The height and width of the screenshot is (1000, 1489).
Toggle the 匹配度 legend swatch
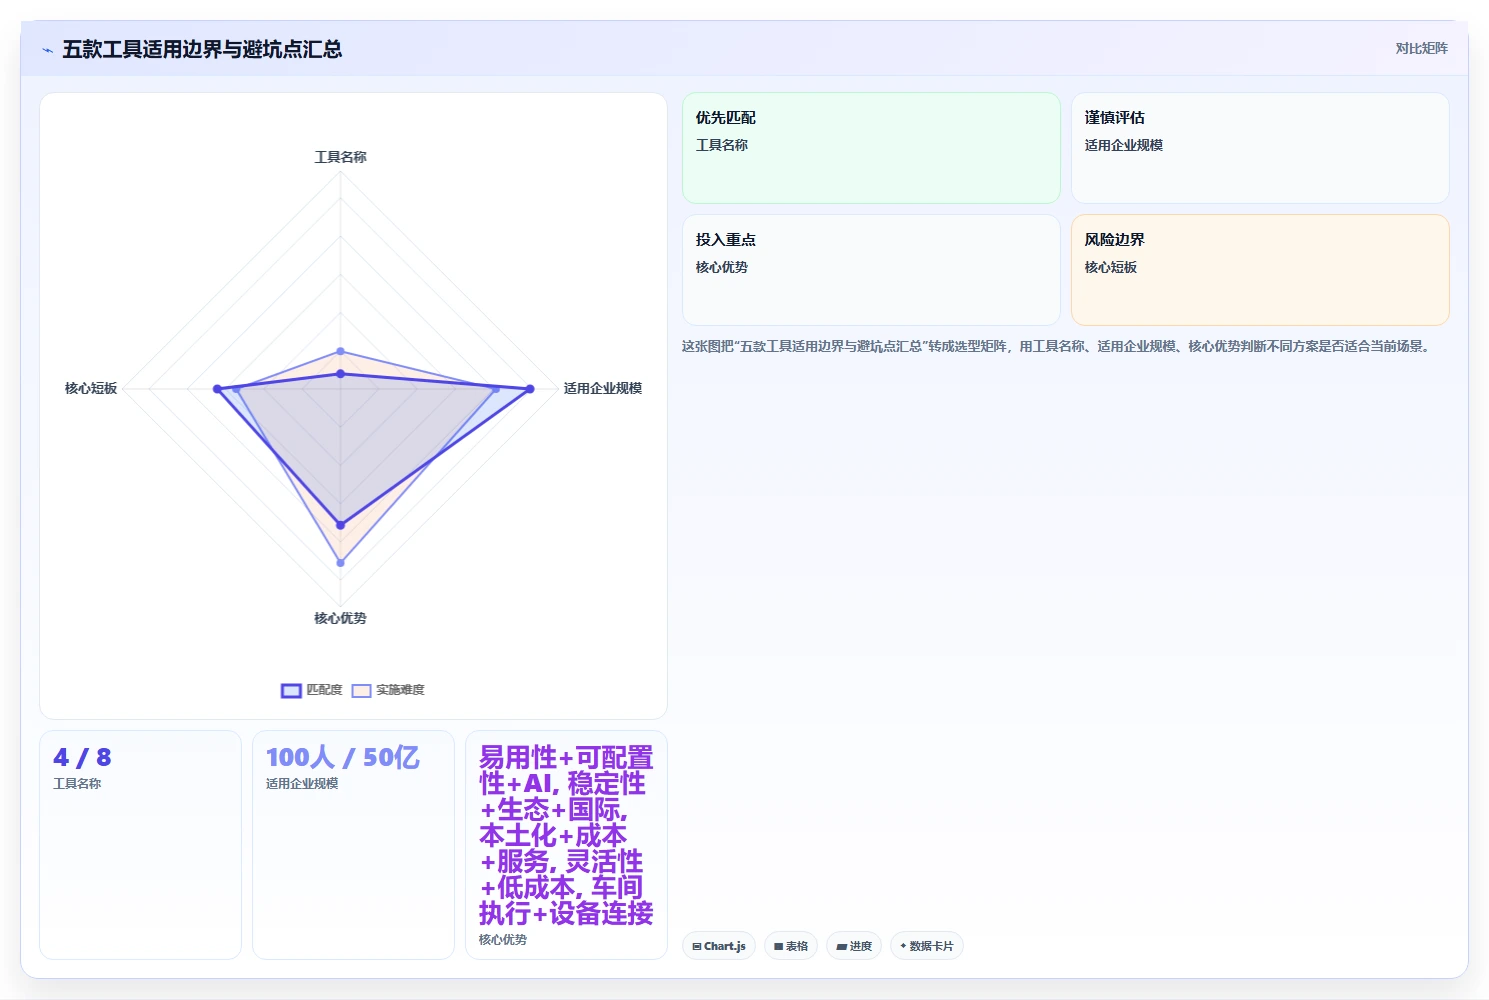[291, 690]
